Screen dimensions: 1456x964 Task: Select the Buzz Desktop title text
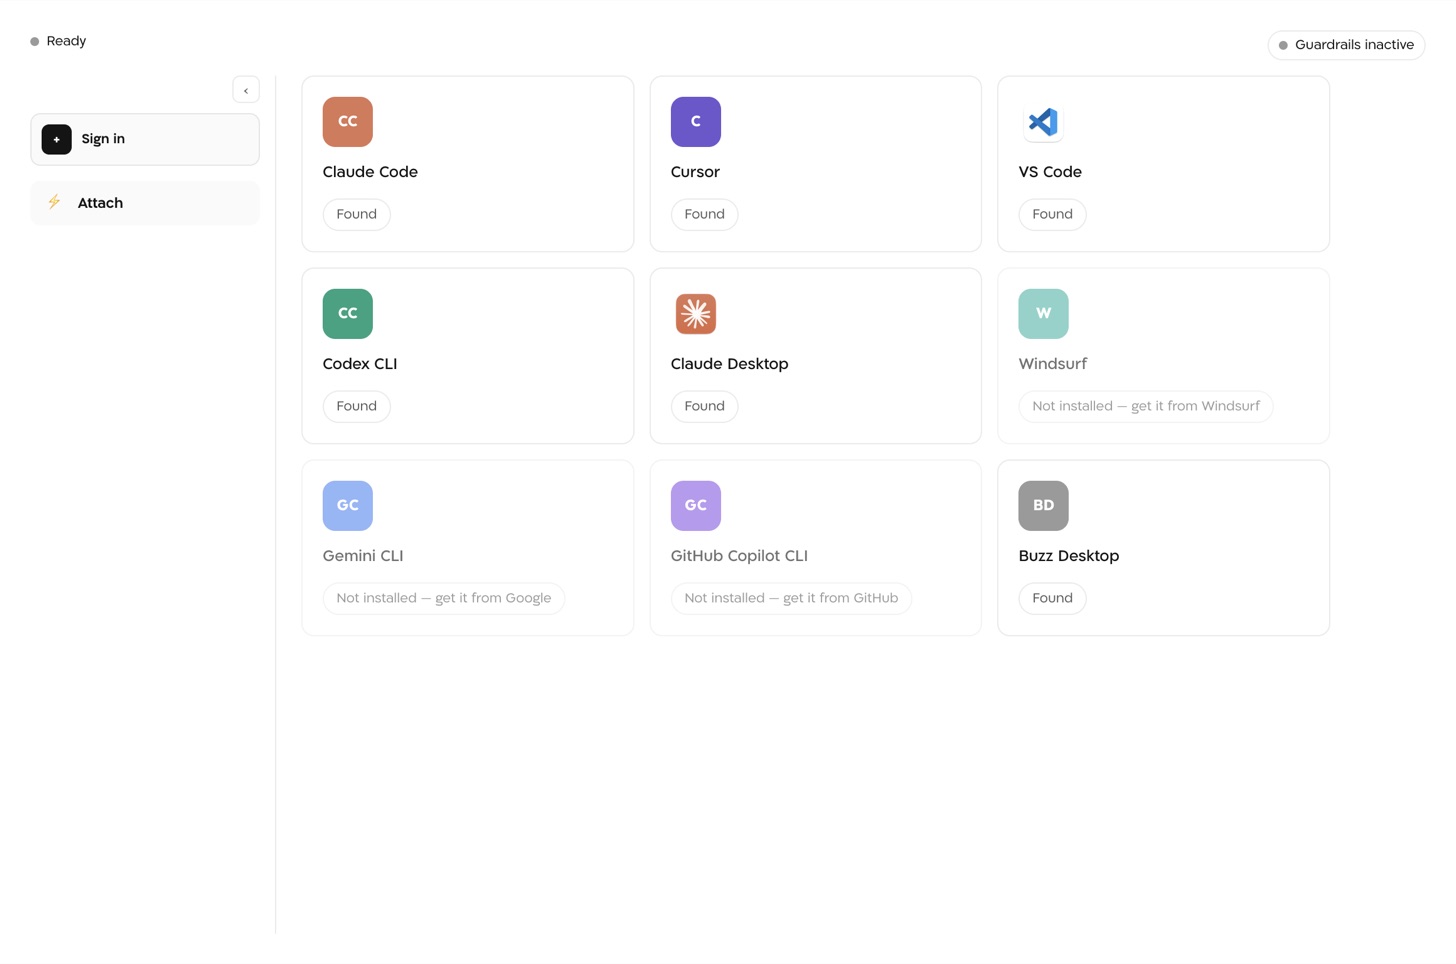(1068, 556)
